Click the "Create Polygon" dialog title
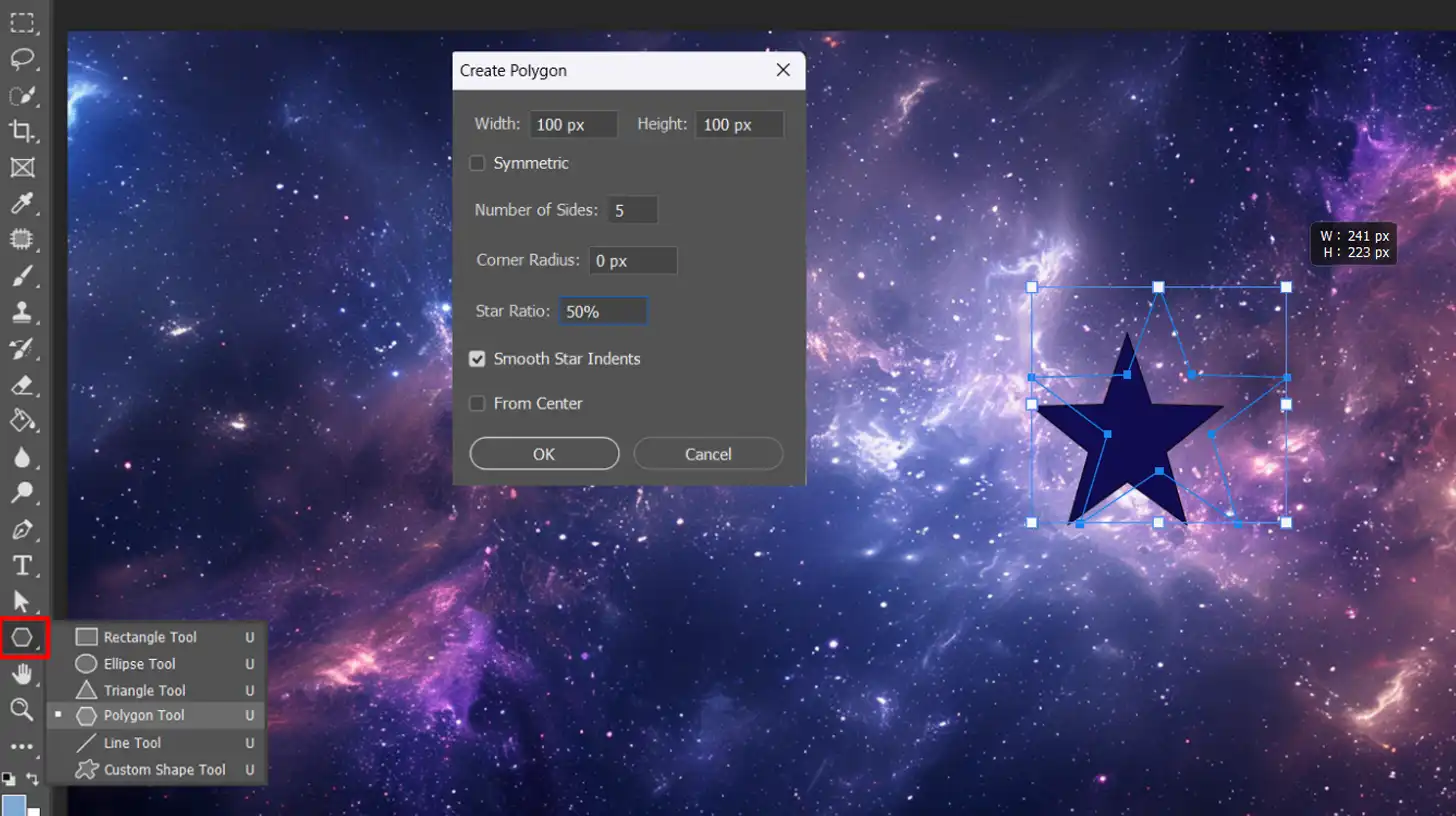 pyautogui.click(x=513, y=71)
